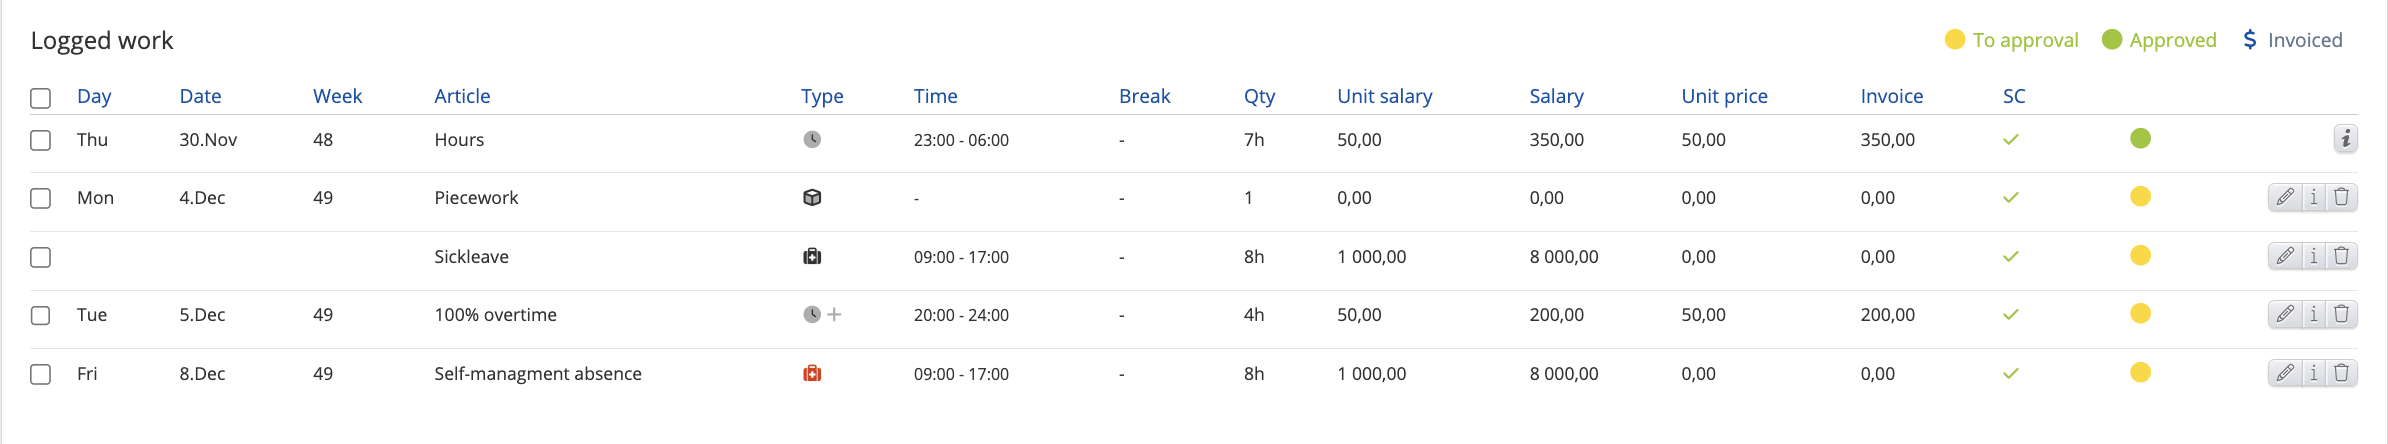Click the Invoiced legend label
Image resolution: width=2388 pixels, height=444 pixels.
(x=2304, y=40)
